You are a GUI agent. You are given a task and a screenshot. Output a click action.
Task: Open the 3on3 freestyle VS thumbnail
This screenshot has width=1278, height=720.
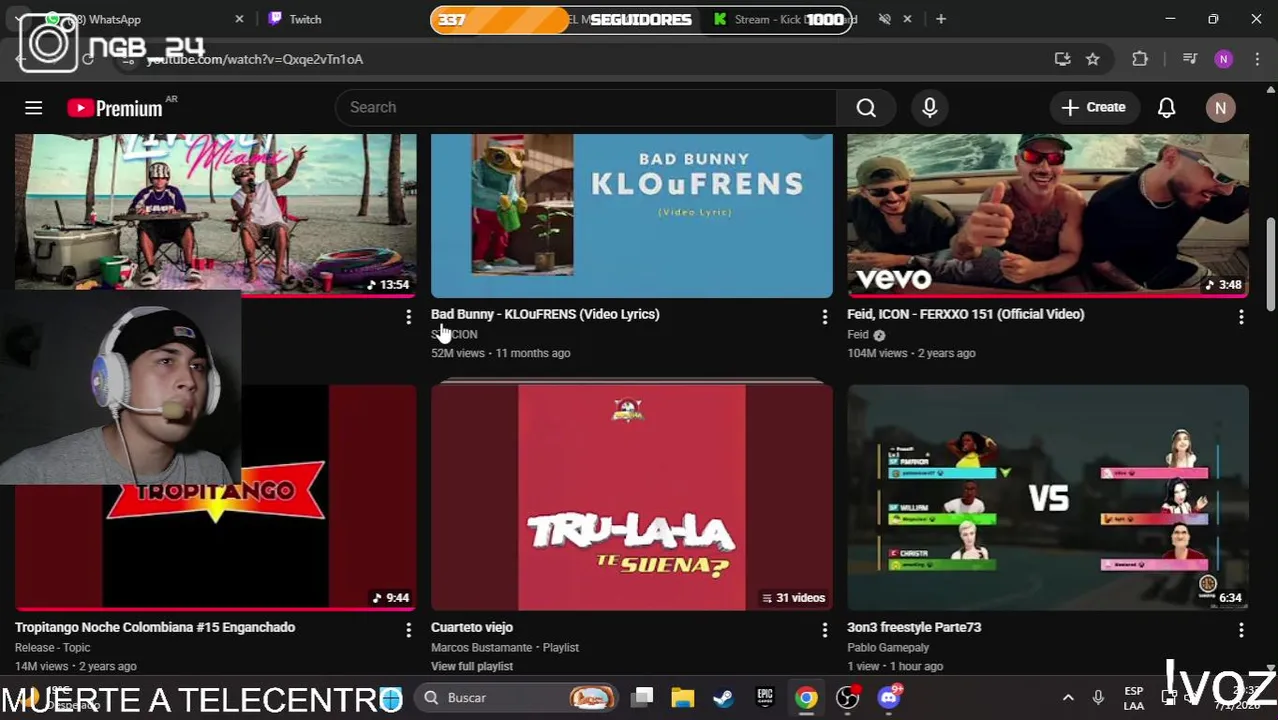point(1048,497)
